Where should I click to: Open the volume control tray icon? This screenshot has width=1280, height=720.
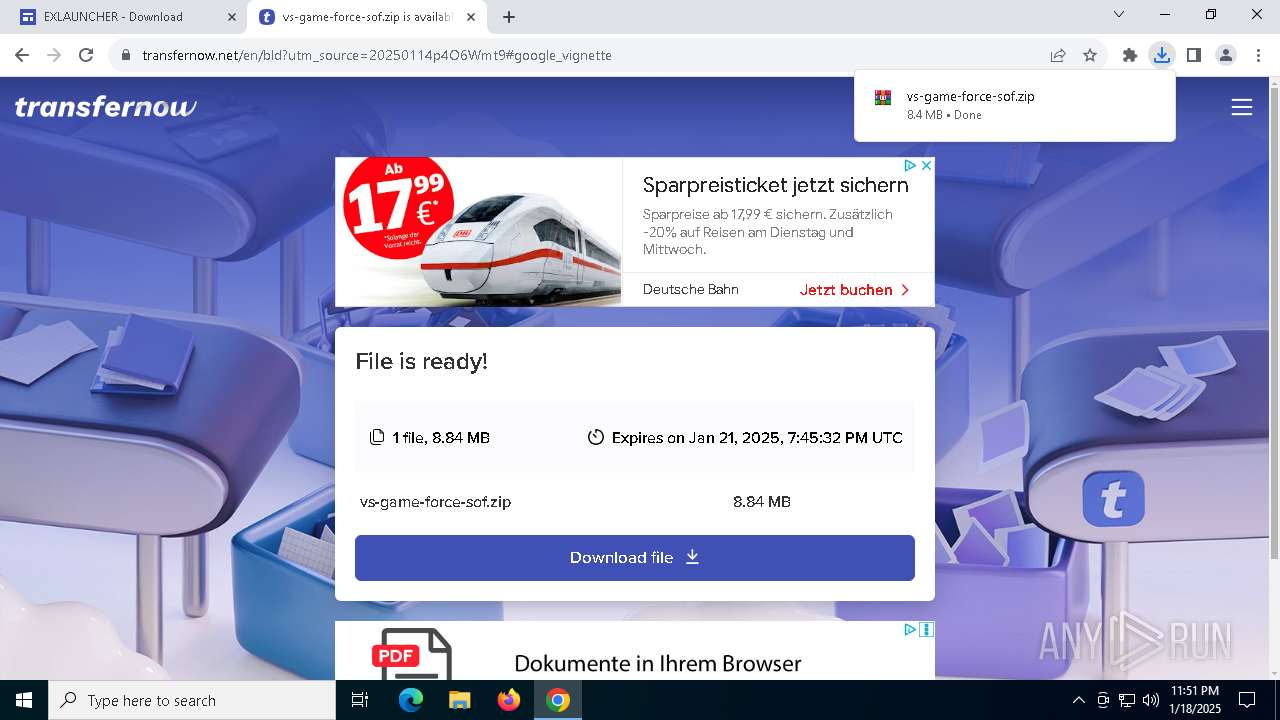click(1151, 700)
